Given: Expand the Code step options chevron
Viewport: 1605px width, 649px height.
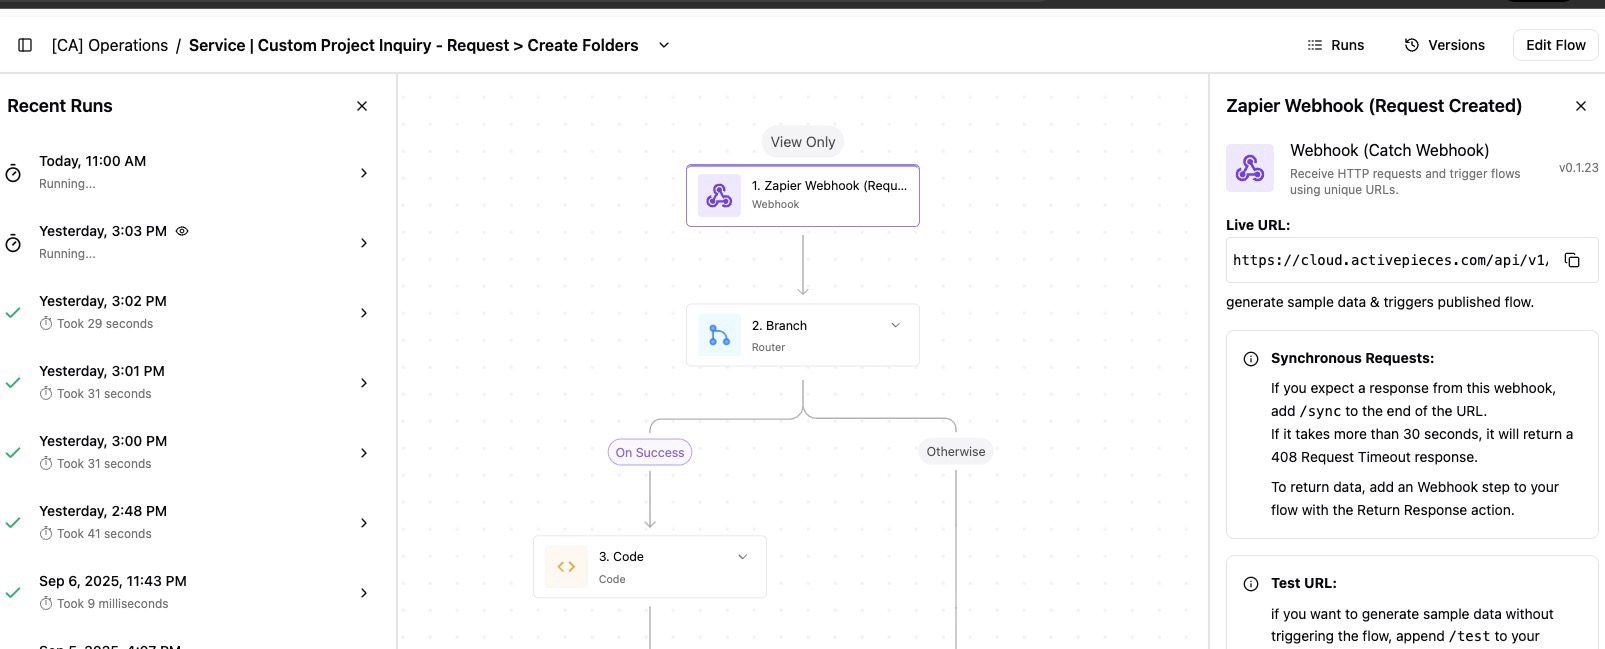Looking at the screenshot, I should 742,557.
